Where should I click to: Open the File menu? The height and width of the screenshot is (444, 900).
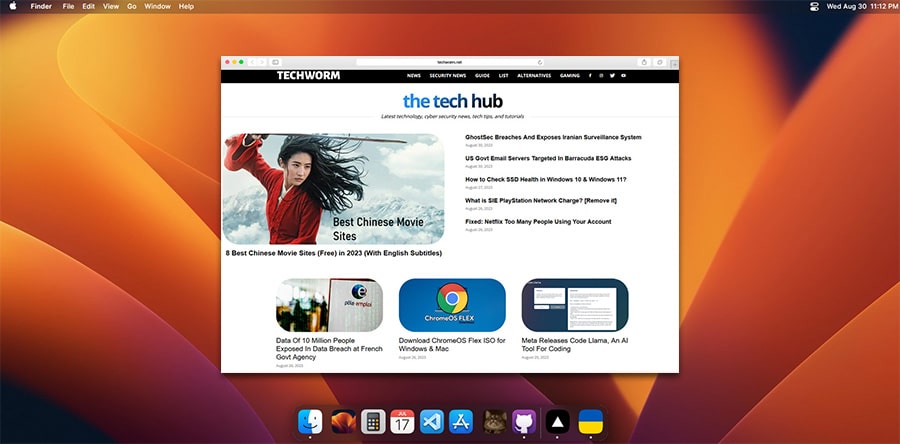tap(68, 6)
